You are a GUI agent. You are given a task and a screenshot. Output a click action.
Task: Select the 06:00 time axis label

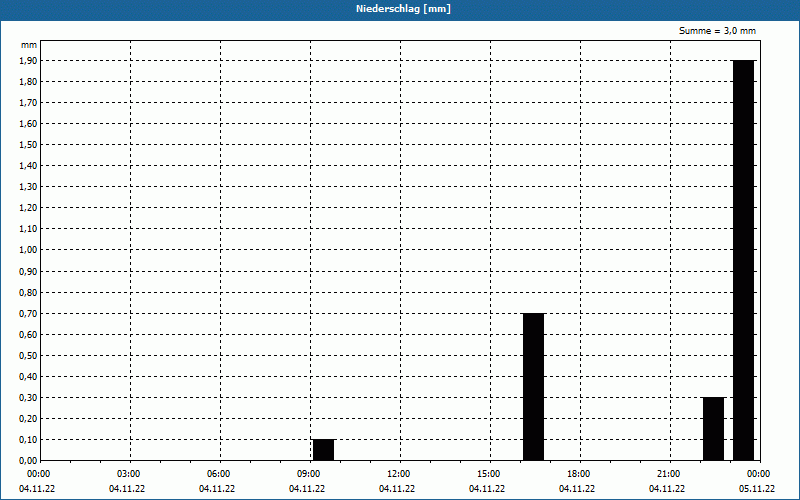pos(218,474)
